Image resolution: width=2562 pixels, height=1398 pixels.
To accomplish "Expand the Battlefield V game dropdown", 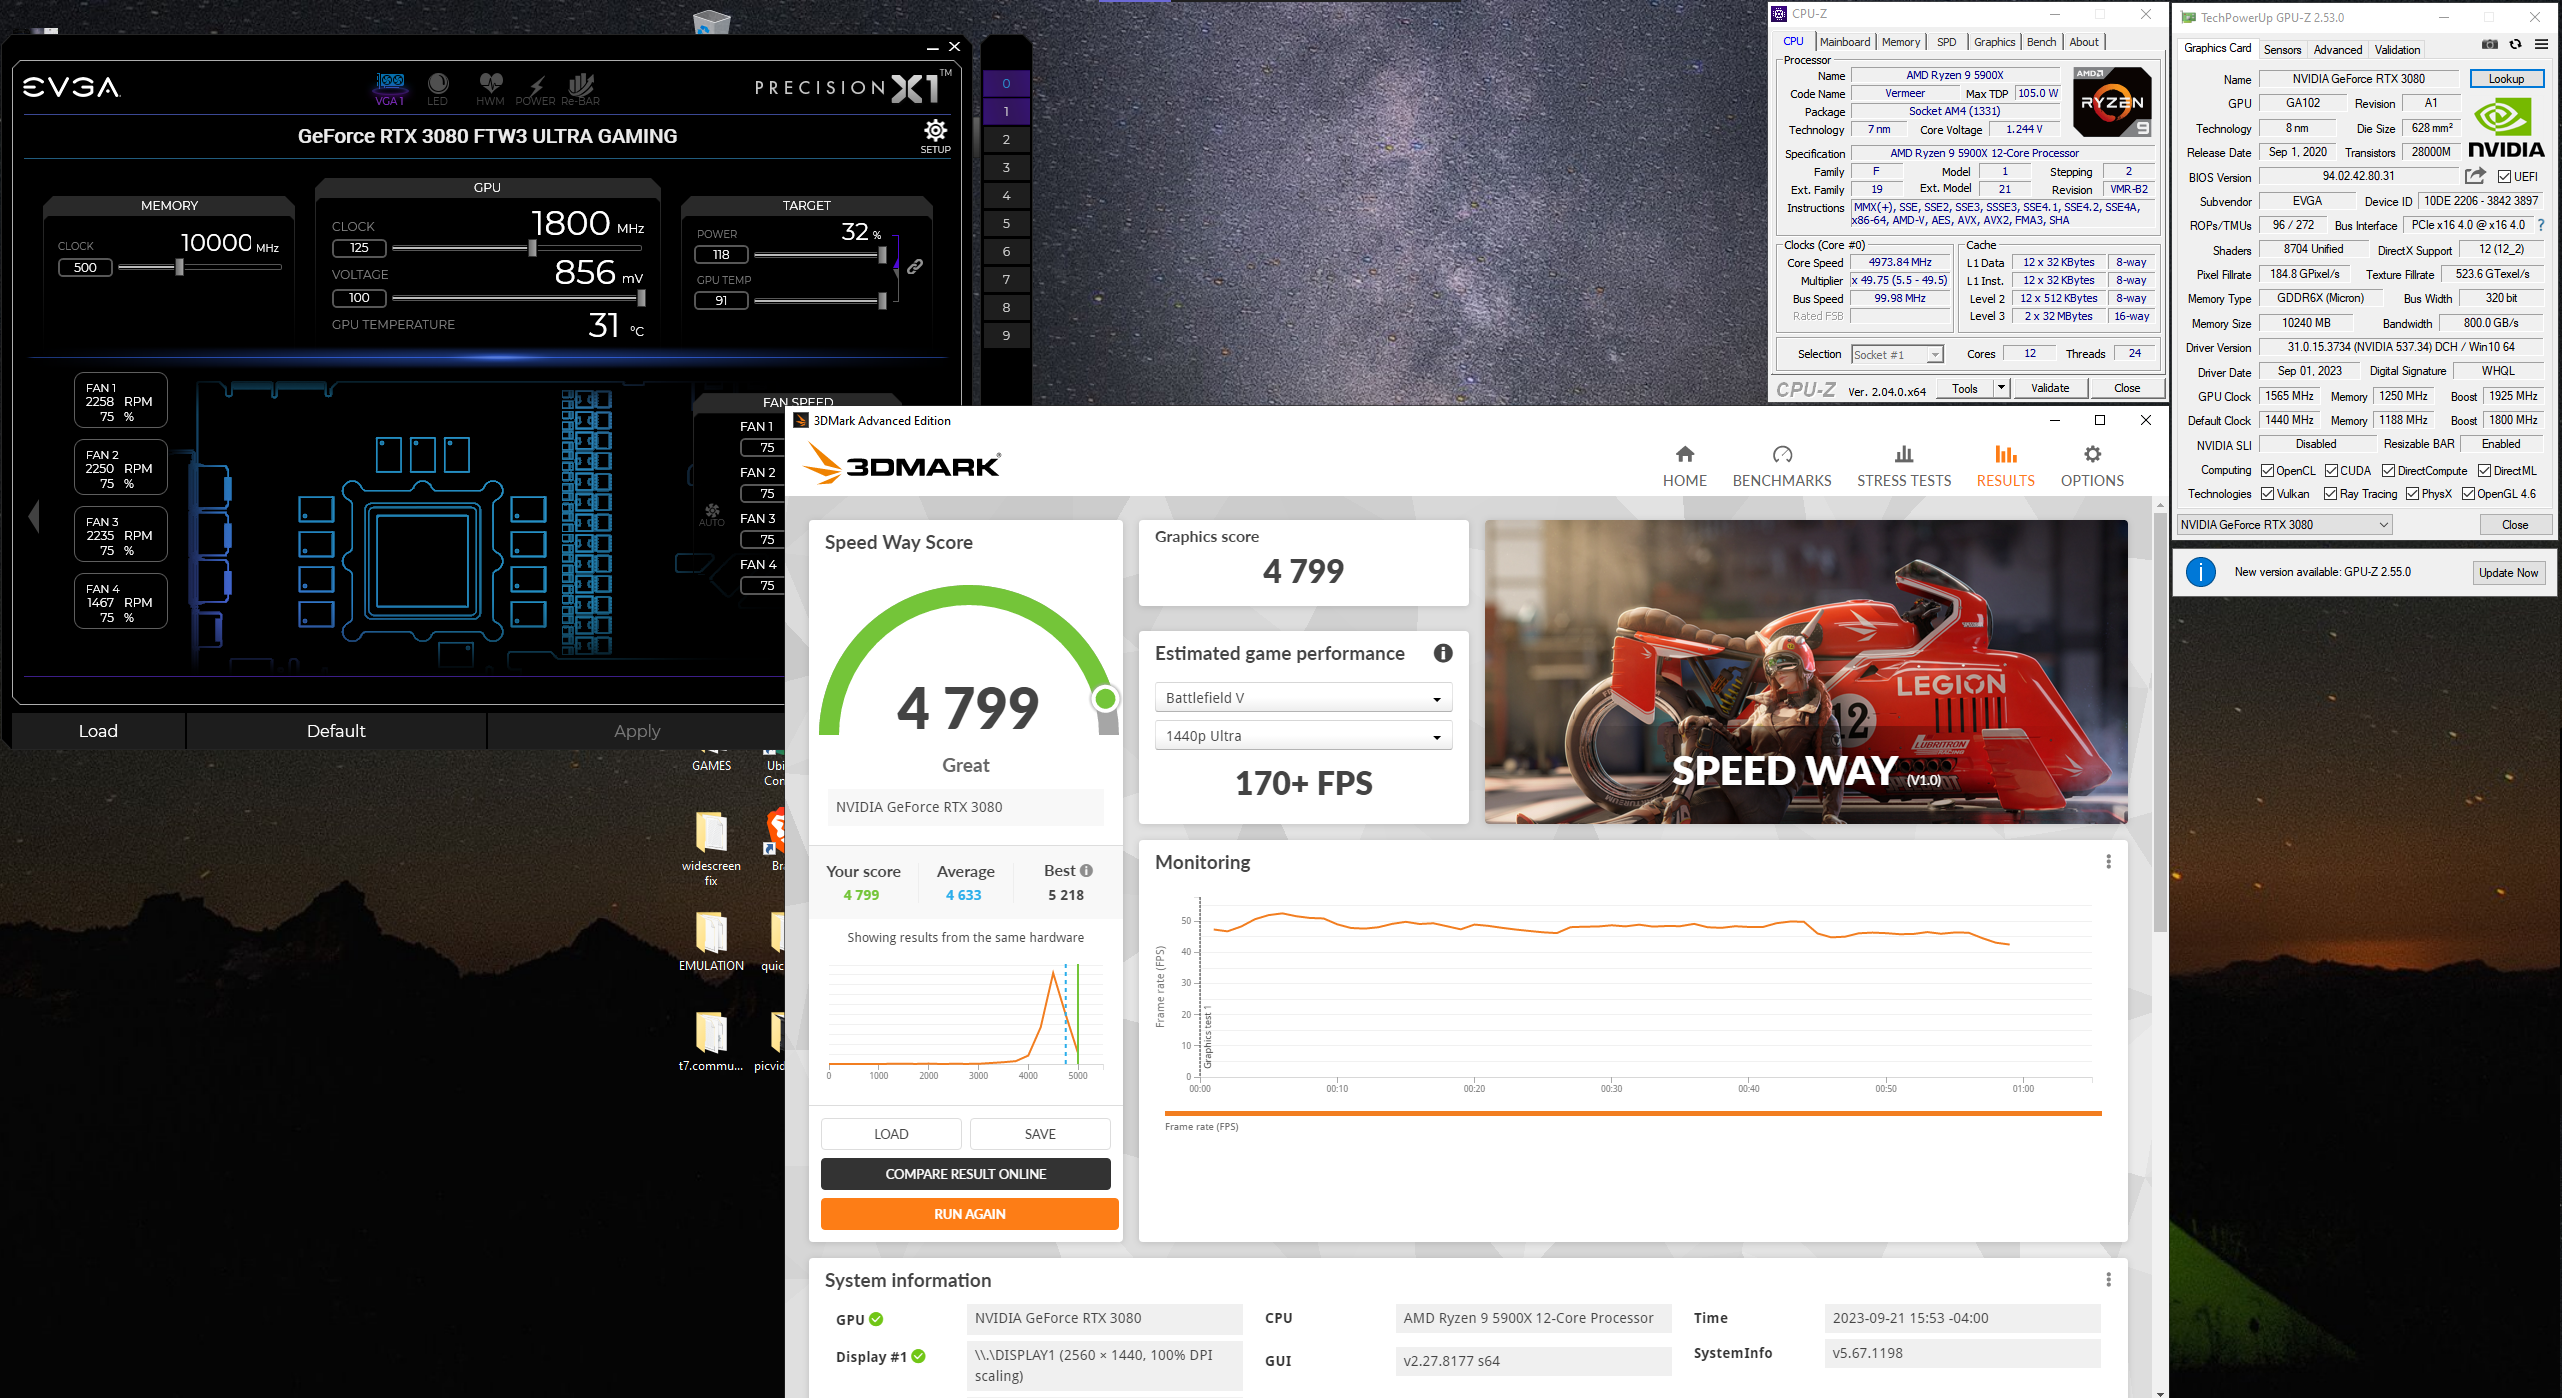I will pyautogui.click(x=1303, y=697).
